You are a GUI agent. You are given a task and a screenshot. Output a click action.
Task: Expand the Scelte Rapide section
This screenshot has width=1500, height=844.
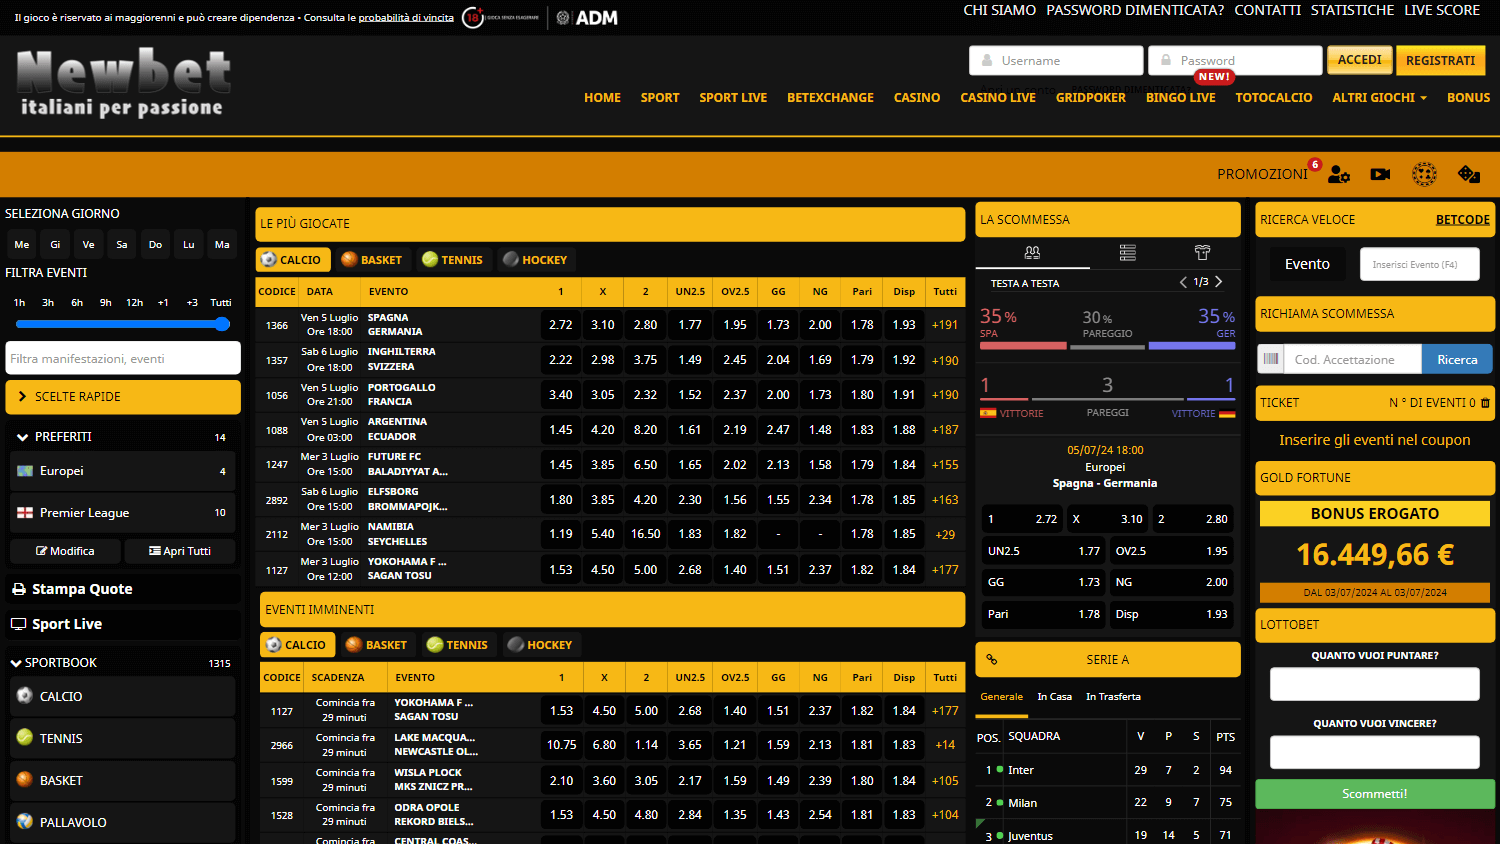click(x=123, y=397)
